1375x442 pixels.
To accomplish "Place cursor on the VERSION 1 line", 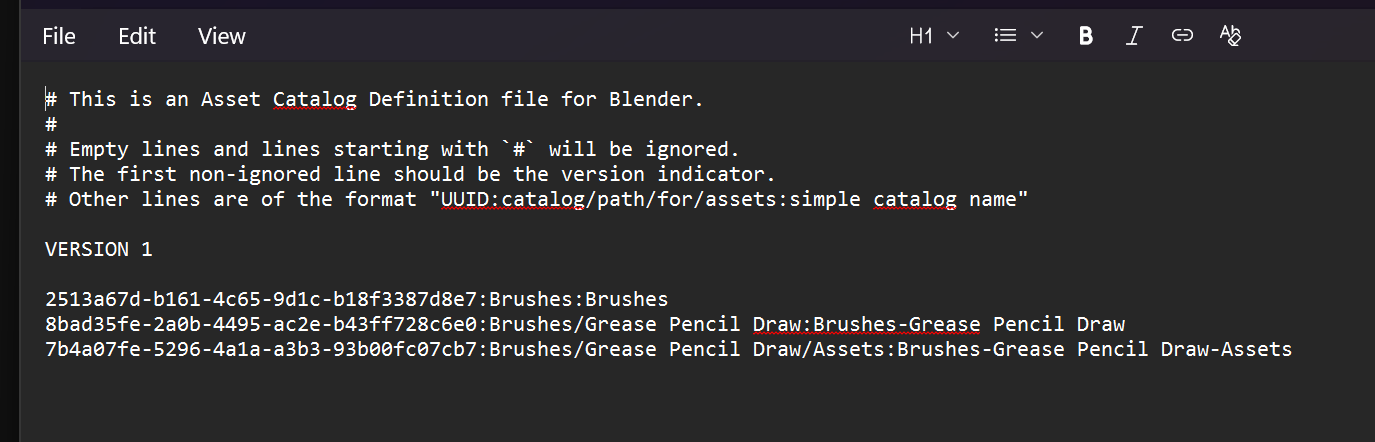I will pyautogui.click(x=99, y=249).
